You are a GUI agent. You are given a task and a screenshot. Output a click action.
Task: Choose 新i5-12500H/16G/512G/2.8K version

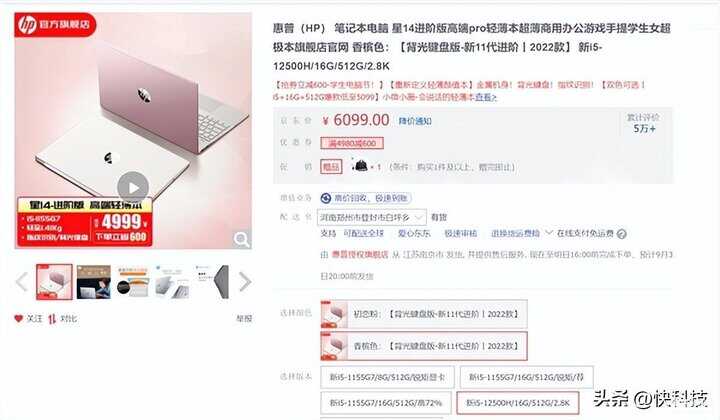point(518,403)
